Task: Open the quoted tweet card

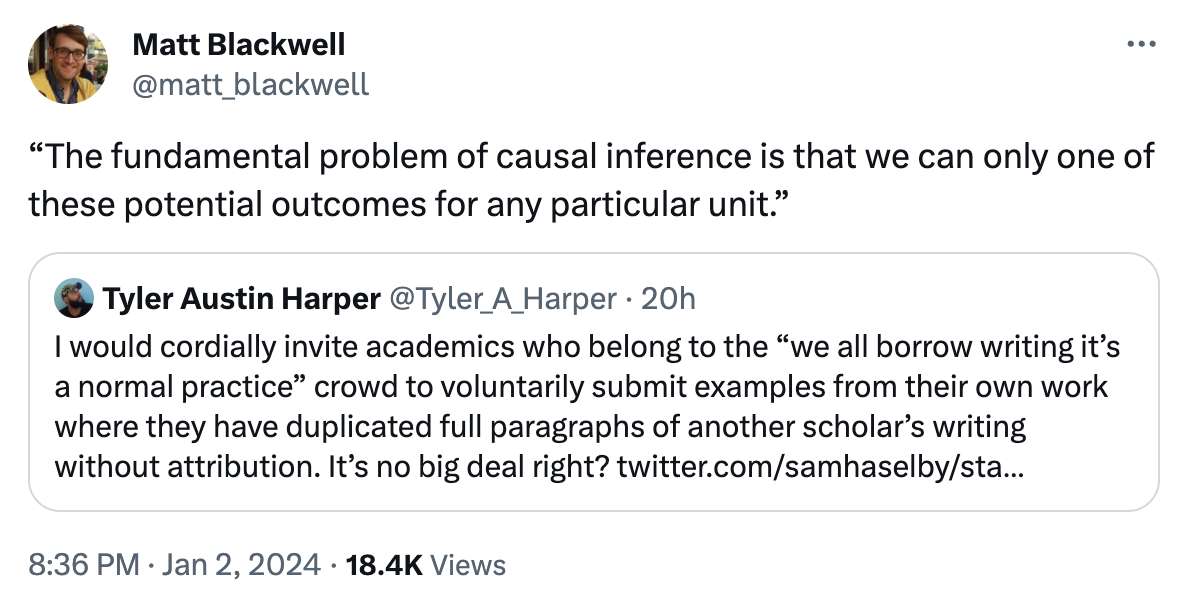Action: coord(594,382)
